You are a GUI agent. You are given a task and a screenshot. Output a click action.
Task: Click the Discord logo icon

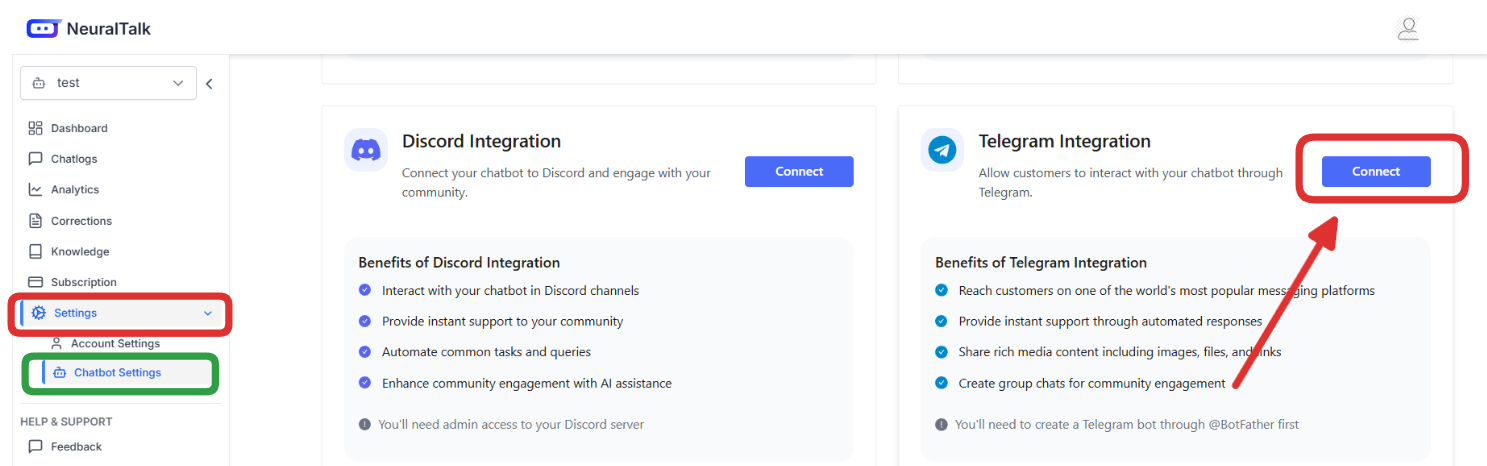tap(366, 150)
